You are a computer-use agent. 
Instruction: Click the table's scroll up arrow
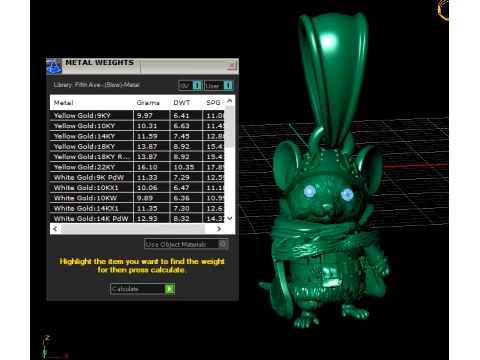click(x=230, y=101)
